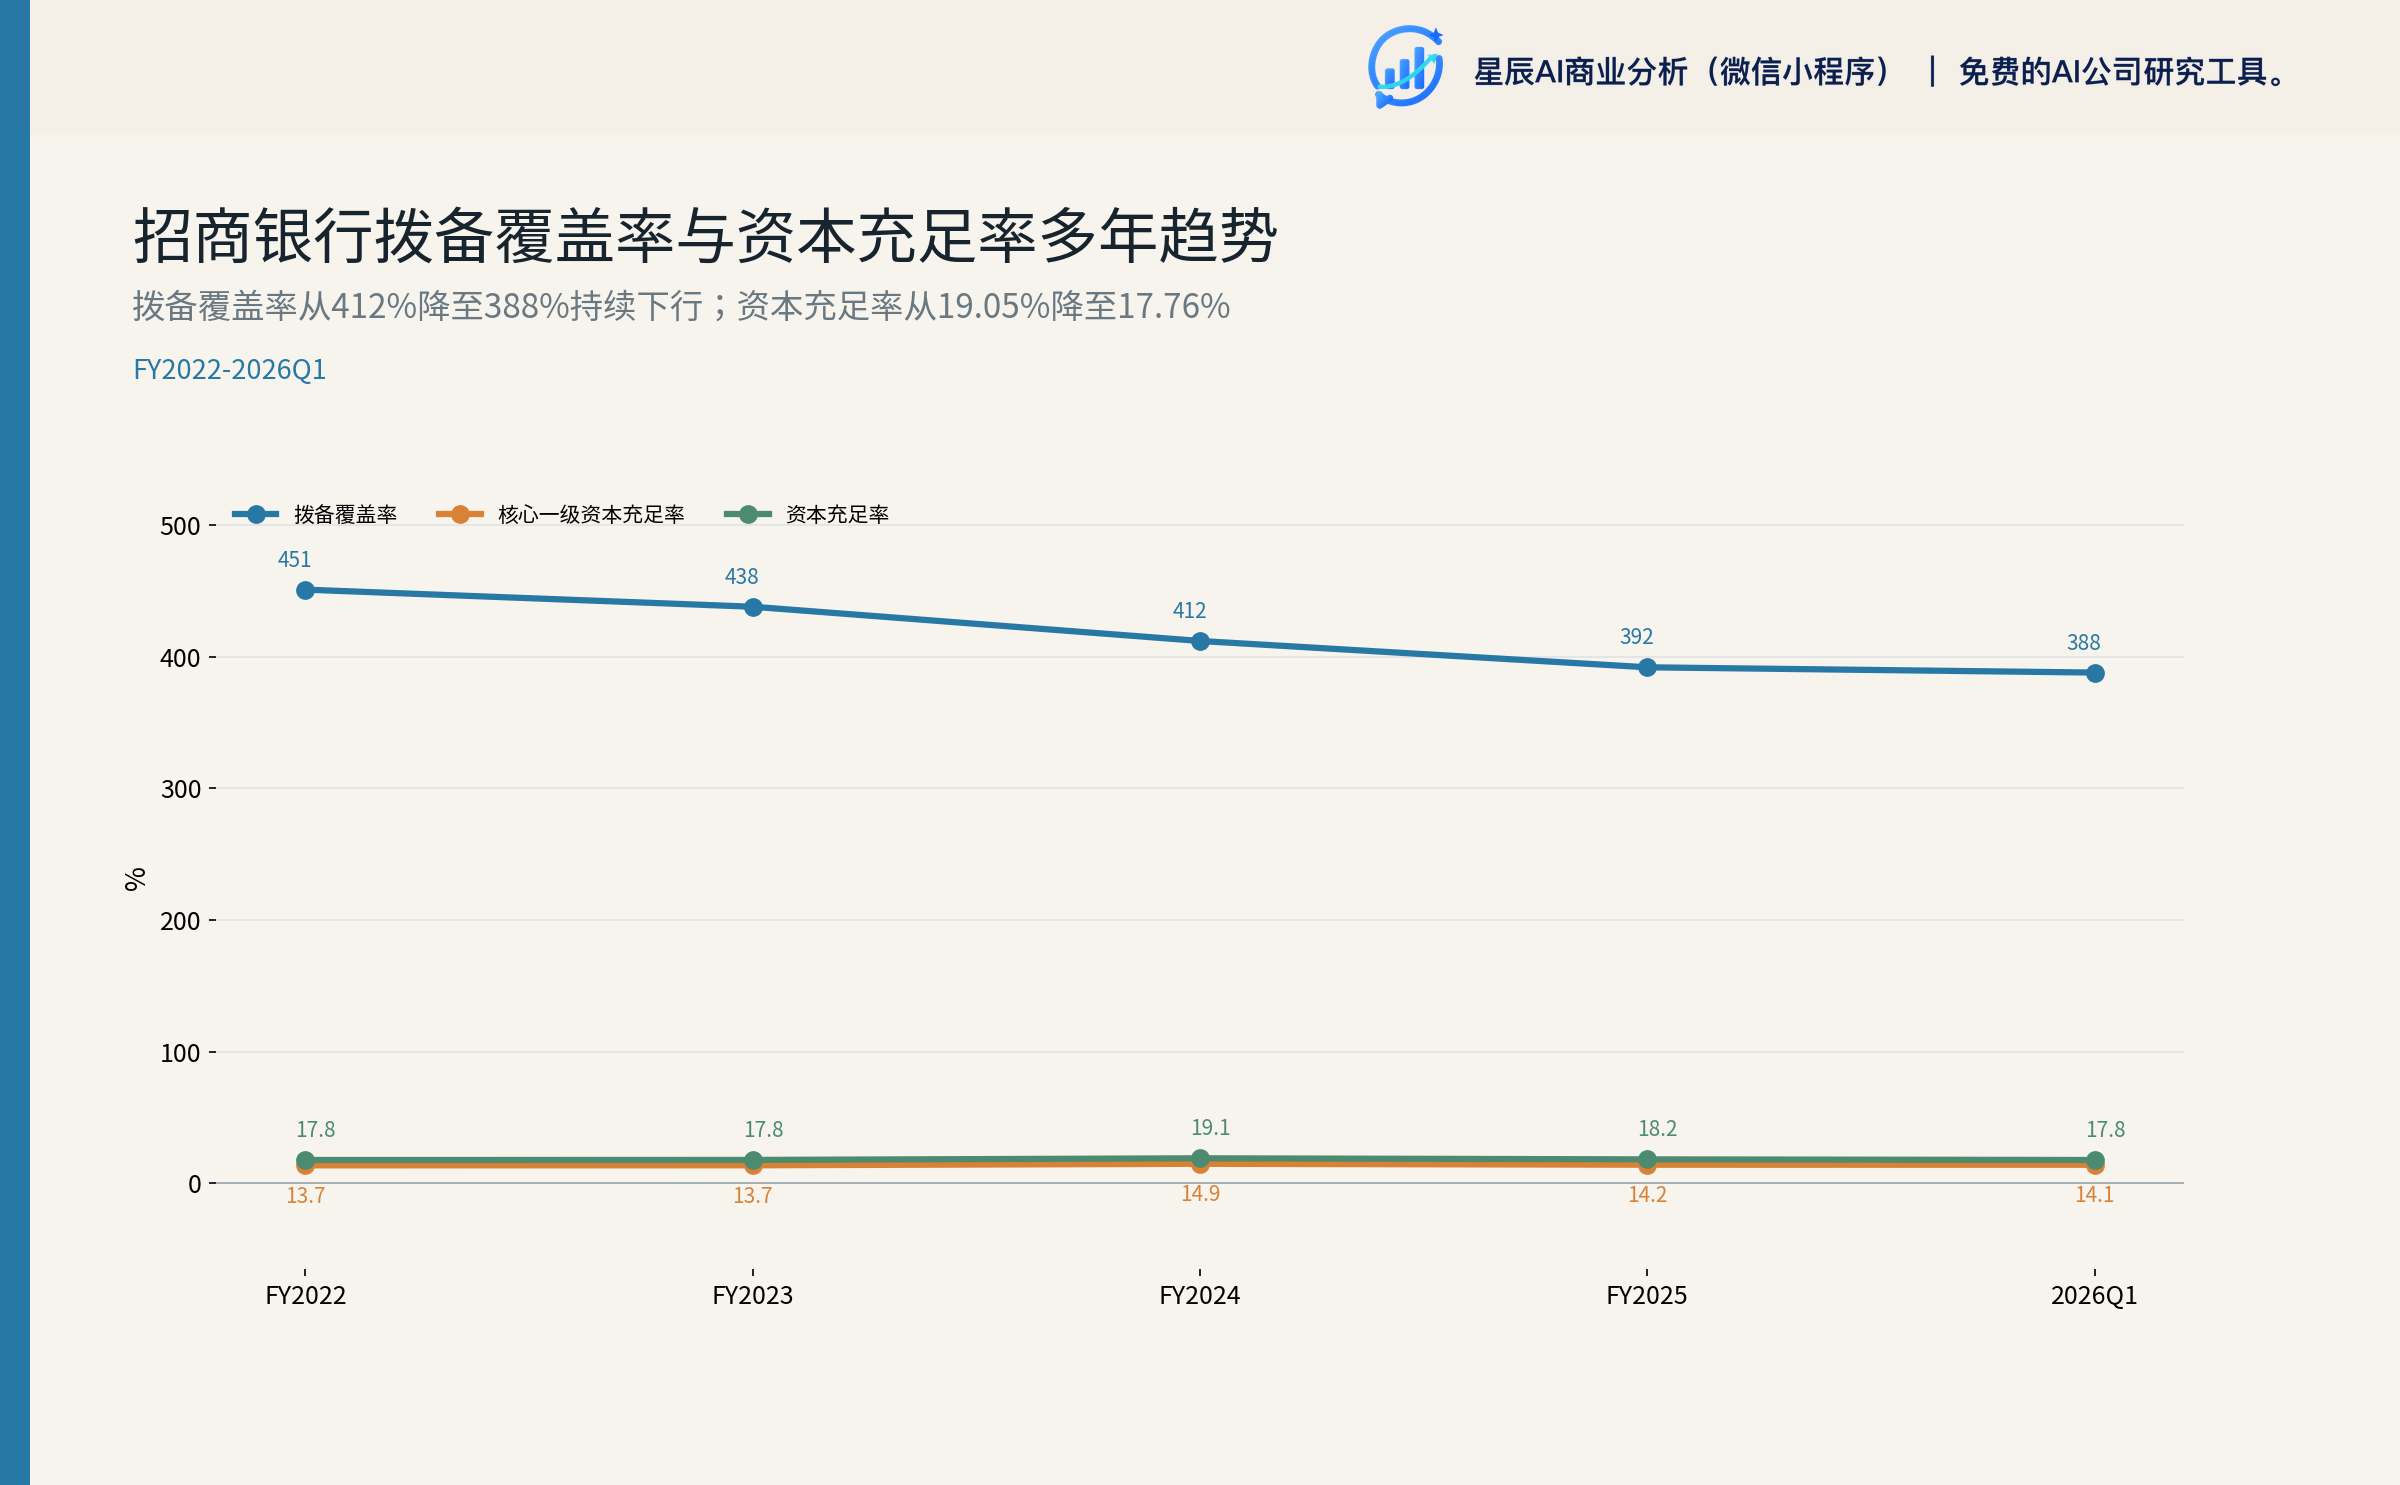Click the green 19.1 marker at FY2024
The image size is (2400, 1485).
point(1200,1158)
